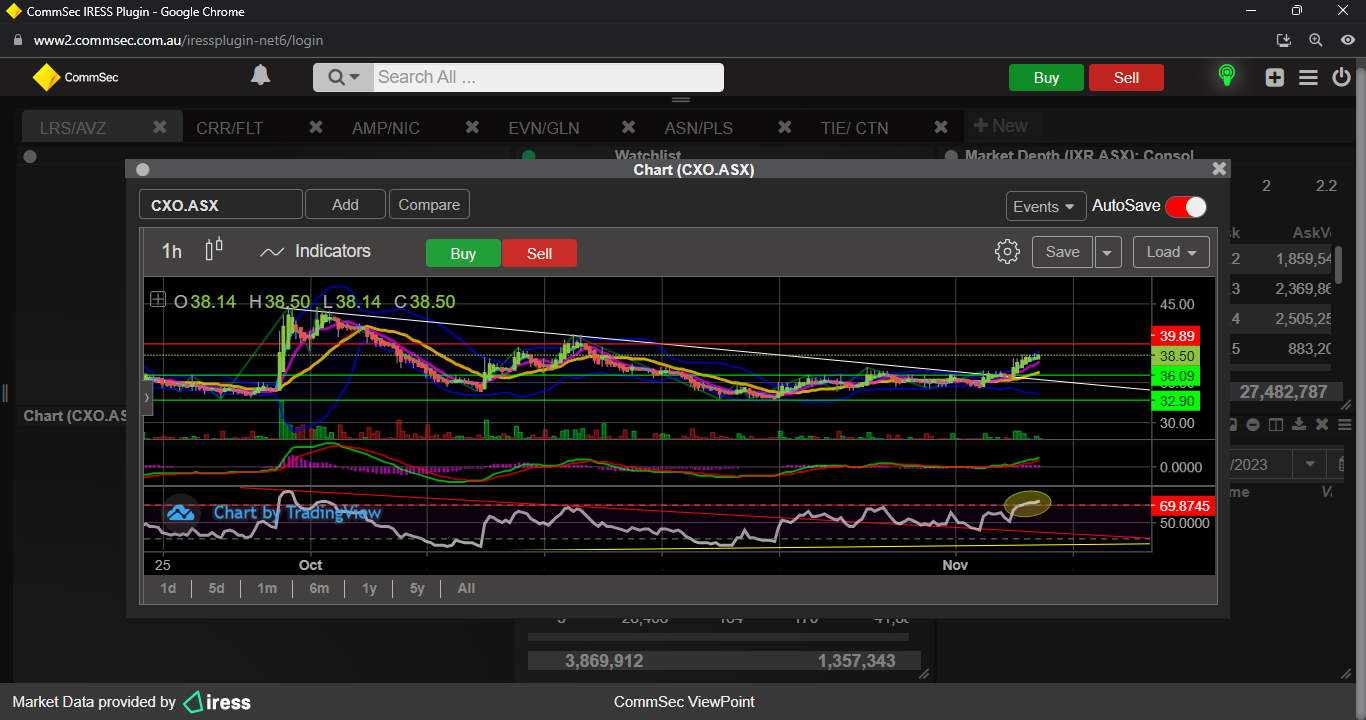This screenshot has height=720, width=1366.
Task: Open the Load dropdown
Action: [x=1171, y=252]
